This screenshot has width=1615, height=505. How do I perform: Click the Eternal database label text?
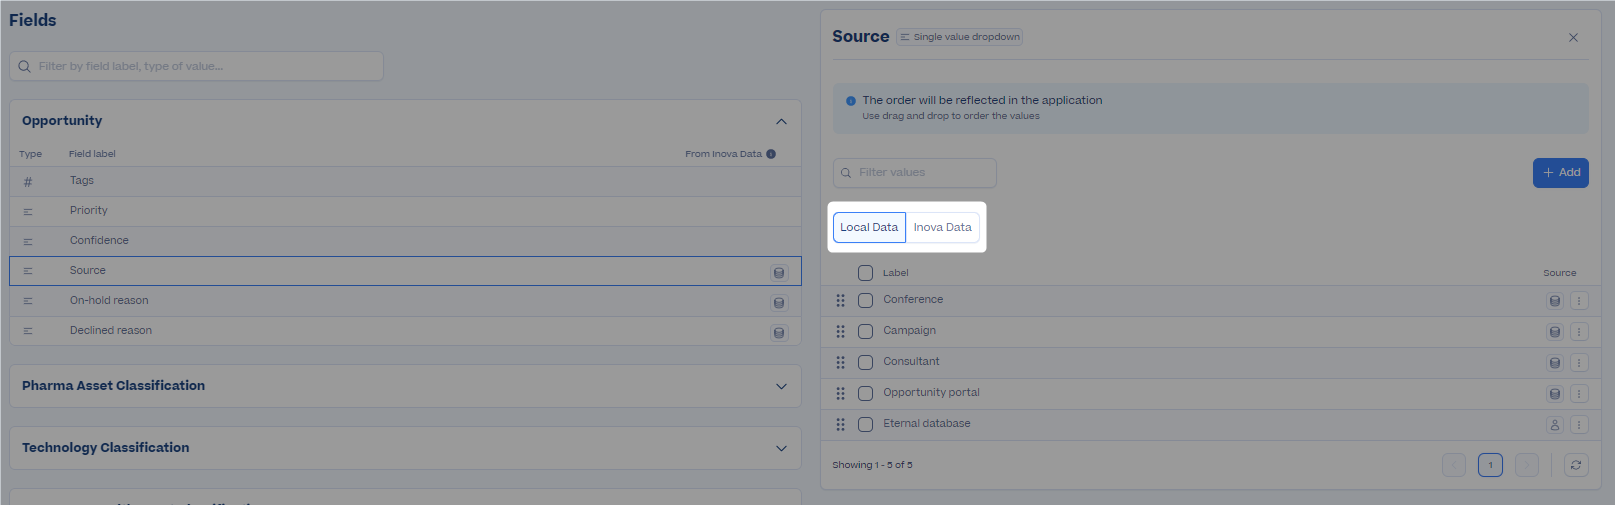coord(927,424)
